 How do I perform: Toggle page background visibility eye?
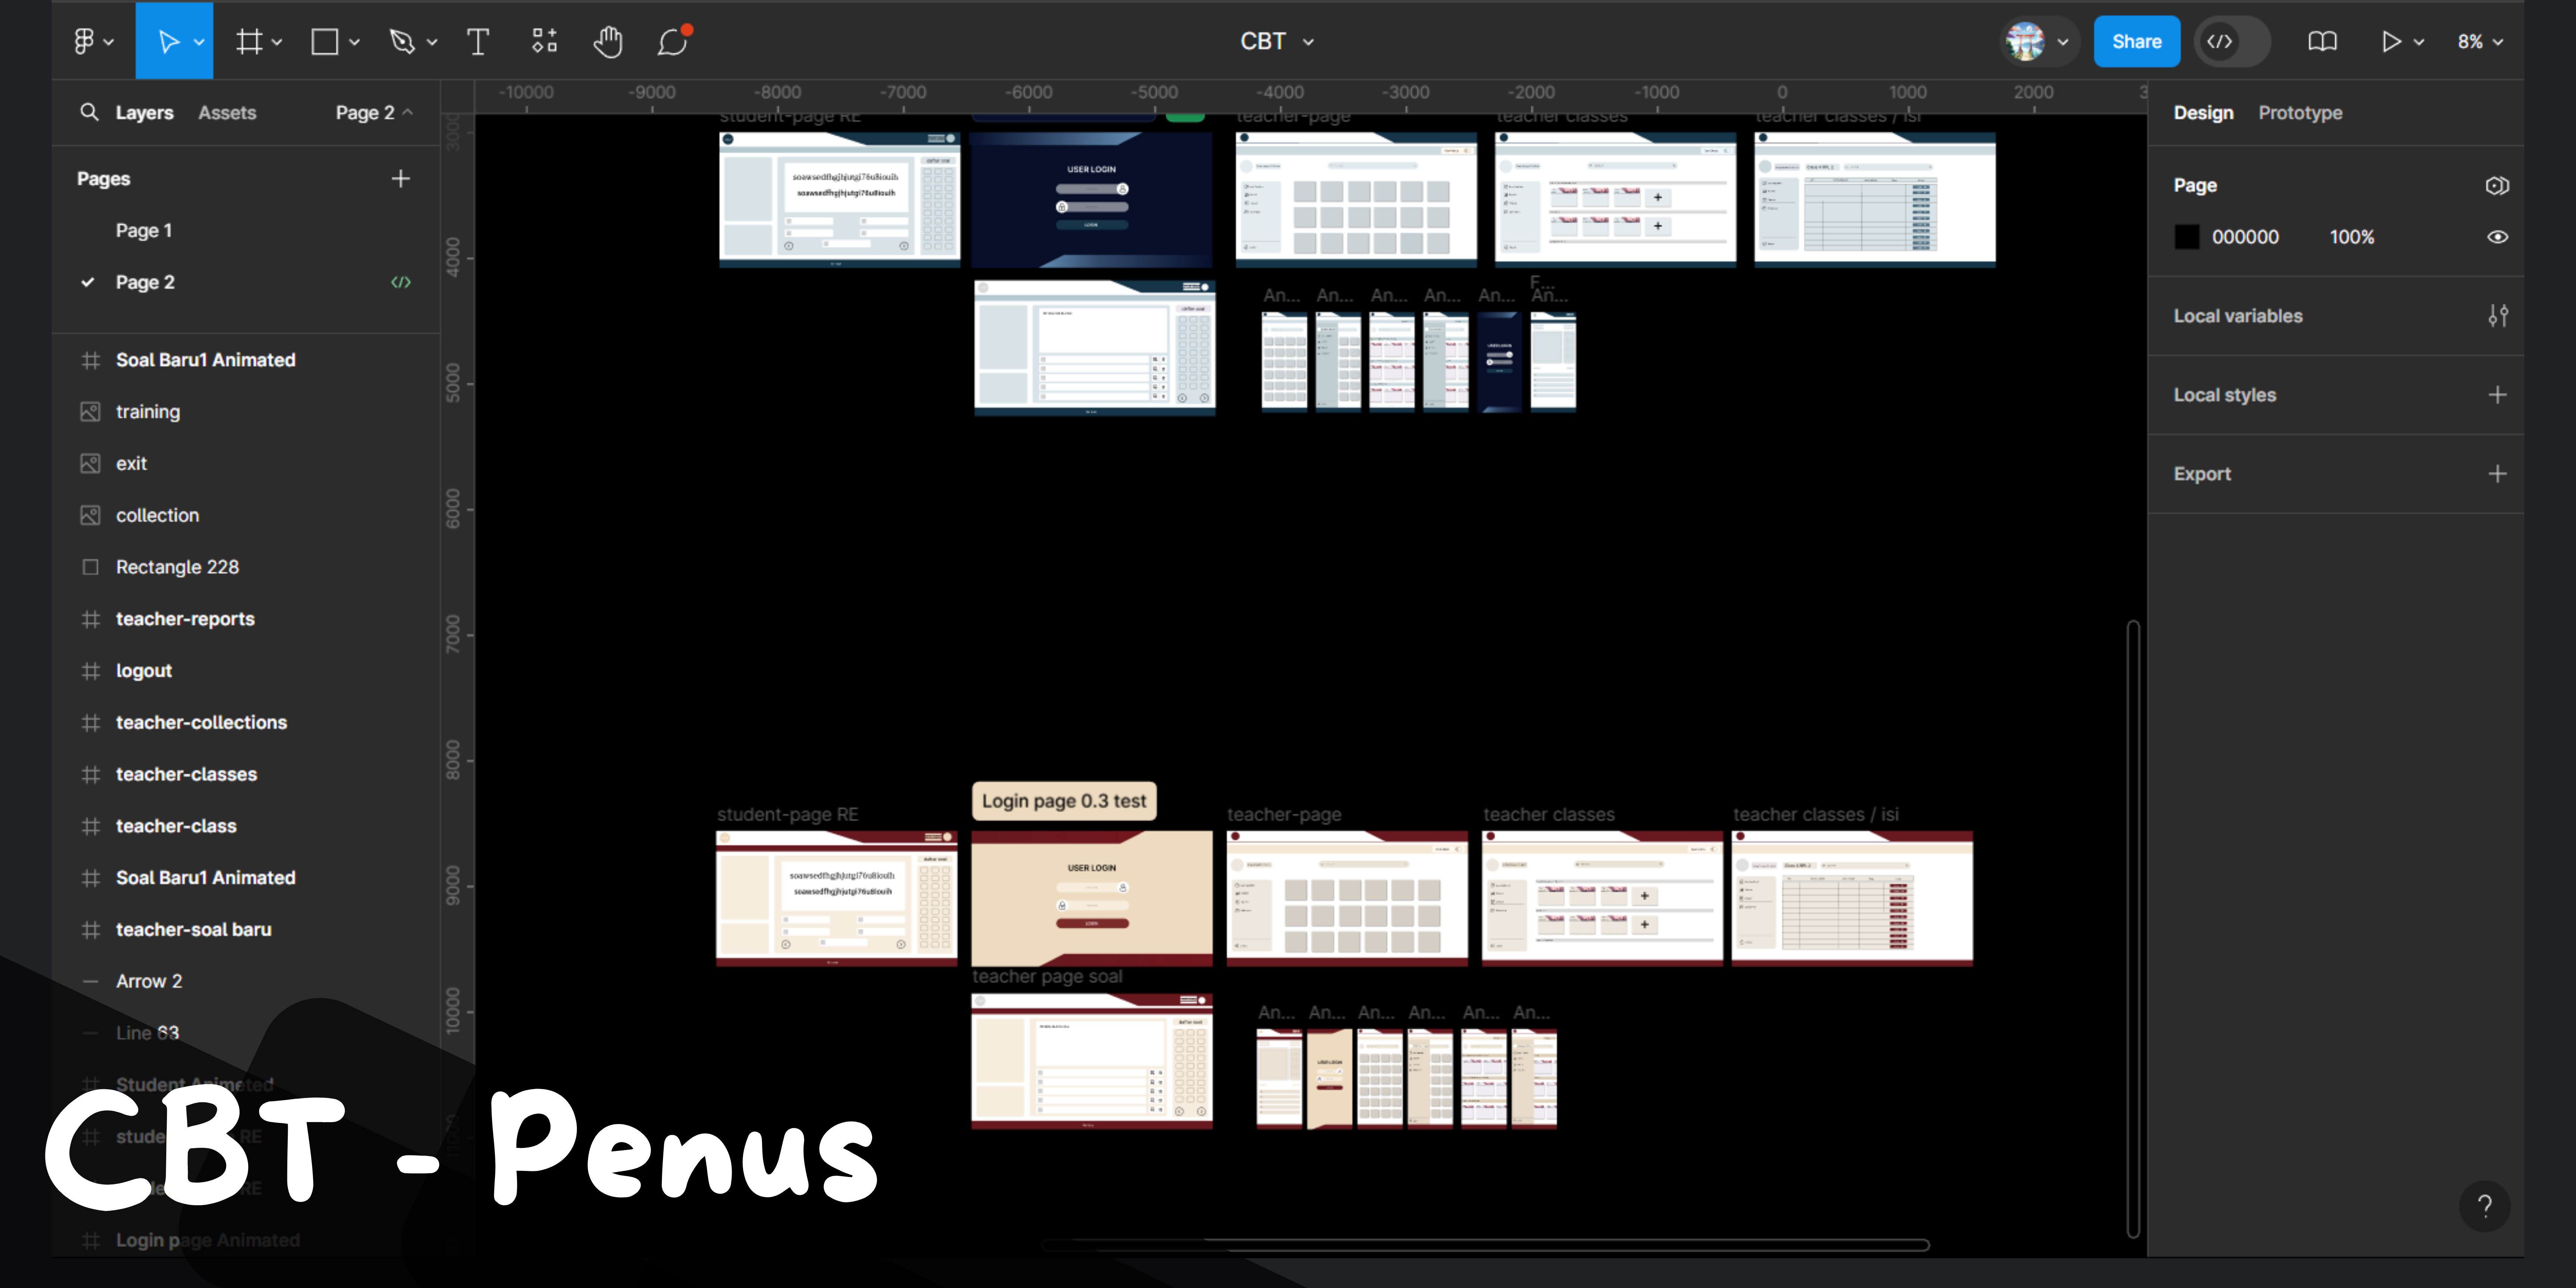coord(2497,237)
